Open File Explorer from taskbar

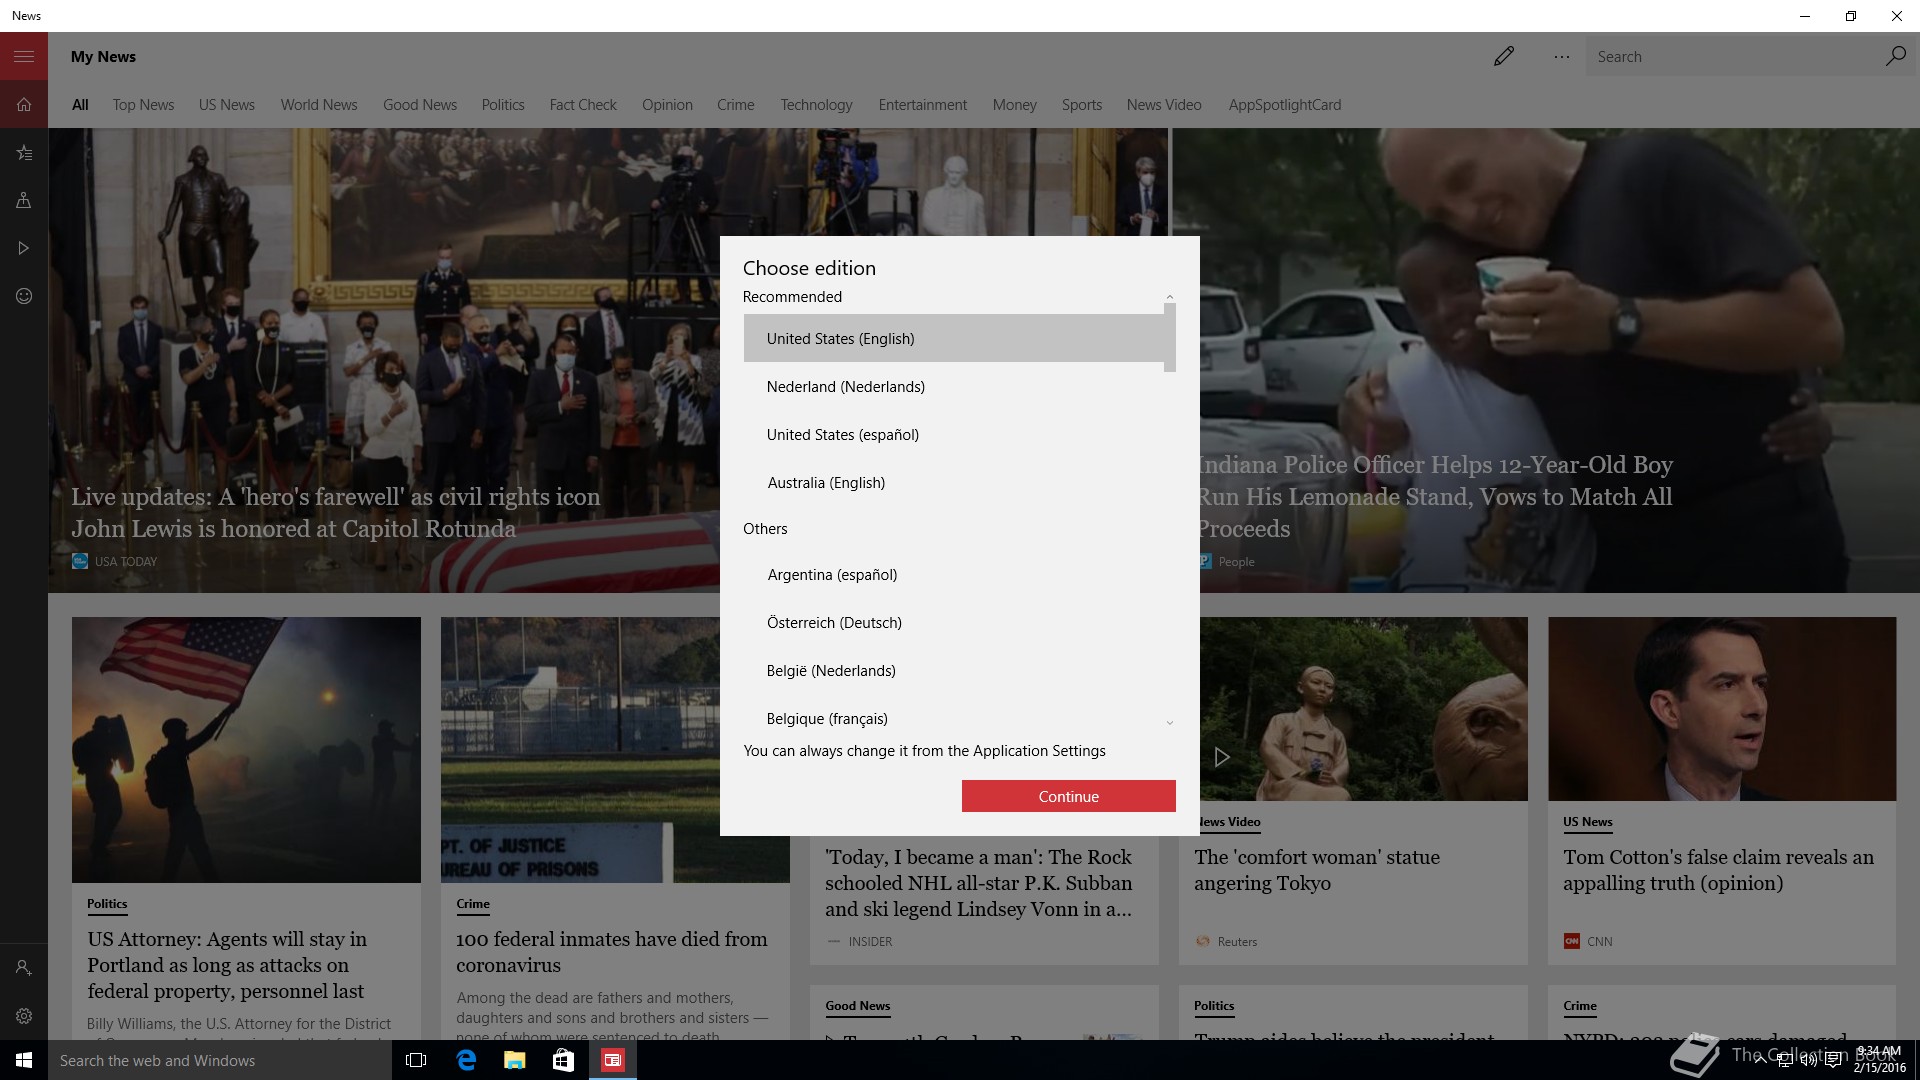(x=514, y=1060)
